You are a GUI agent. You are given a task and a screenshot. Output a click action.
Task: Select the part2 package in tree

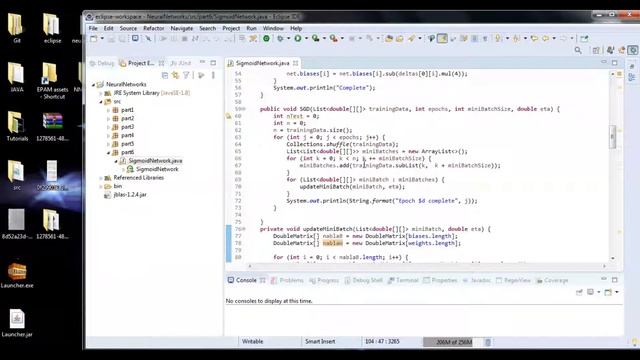coord(127,118)
